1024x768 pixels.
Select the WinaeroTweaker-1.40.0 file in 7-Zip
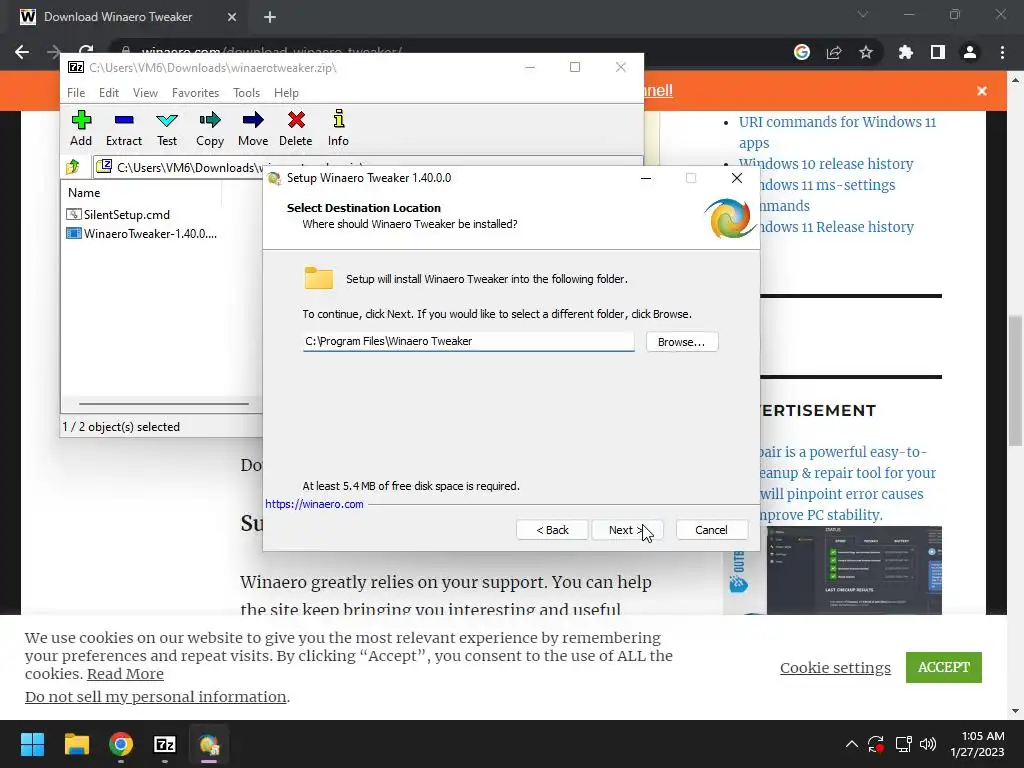(x=142, y=234)
